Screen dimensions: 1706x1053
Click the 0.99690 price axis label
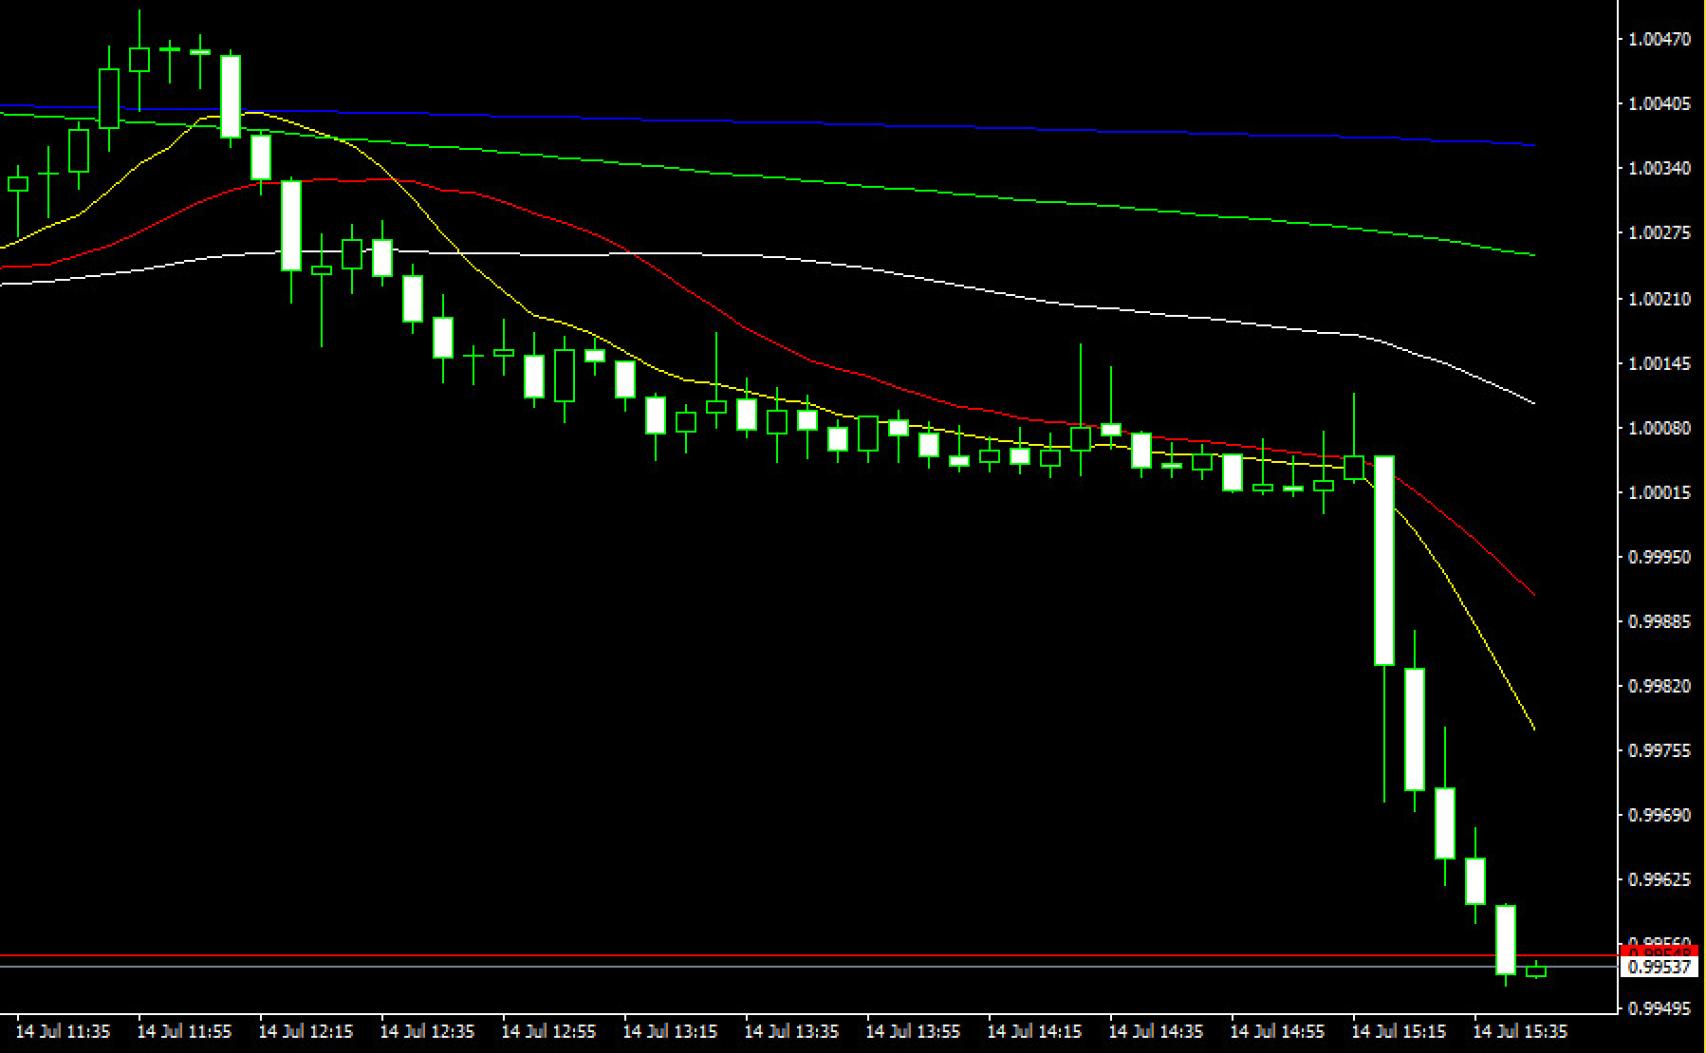1659,816
